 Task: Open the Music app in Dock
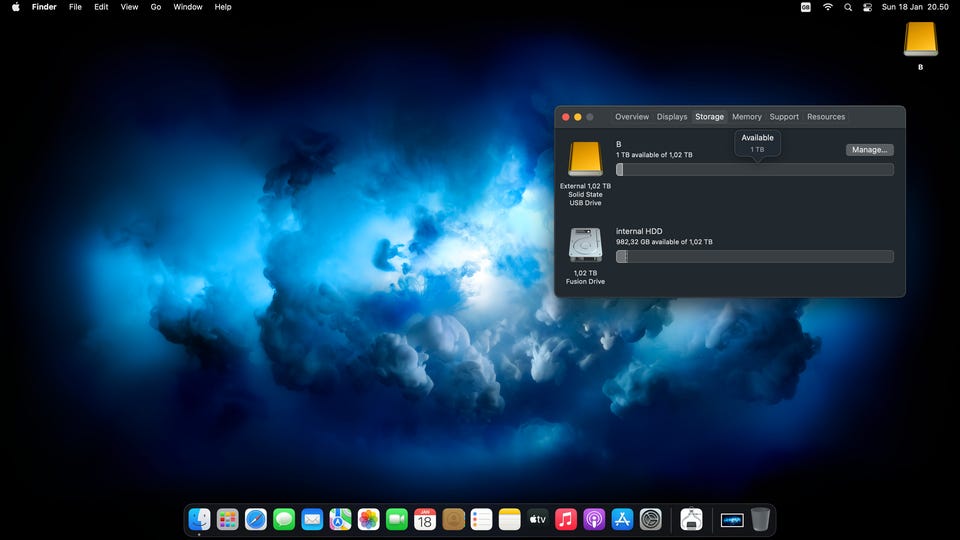point(566,519)
